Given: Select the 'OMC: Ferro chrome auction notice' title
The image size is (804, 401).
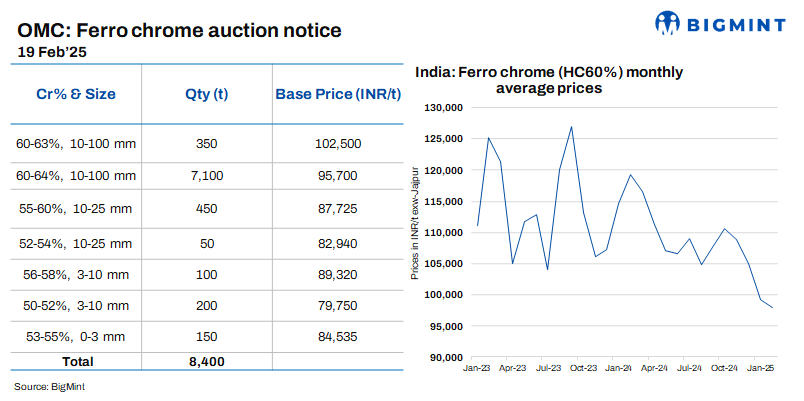Looking at the screenshot, I should pyautogui.click(x=180, y=31).
